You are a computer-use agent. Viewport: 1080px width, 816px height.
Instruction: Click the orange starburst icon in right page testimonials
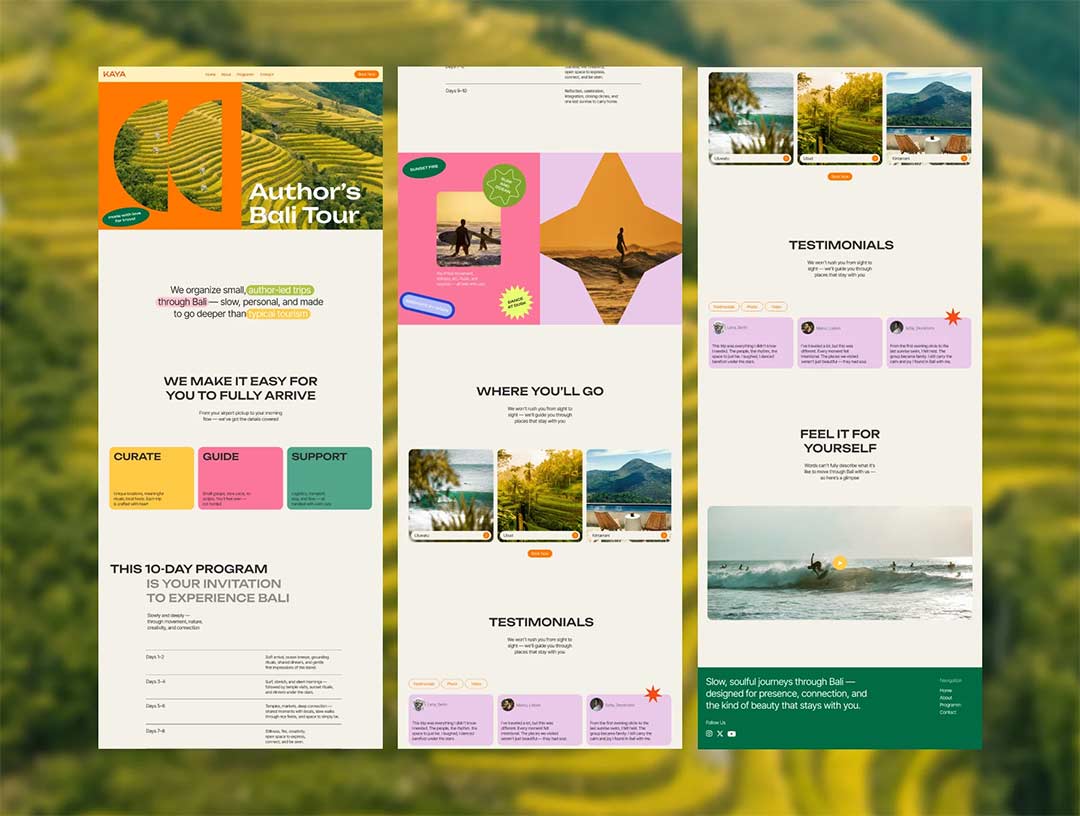tap(953, 317)
